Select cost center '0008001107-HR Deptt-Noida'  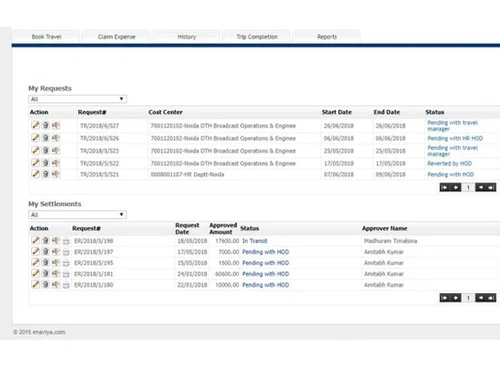click(187, 174)
